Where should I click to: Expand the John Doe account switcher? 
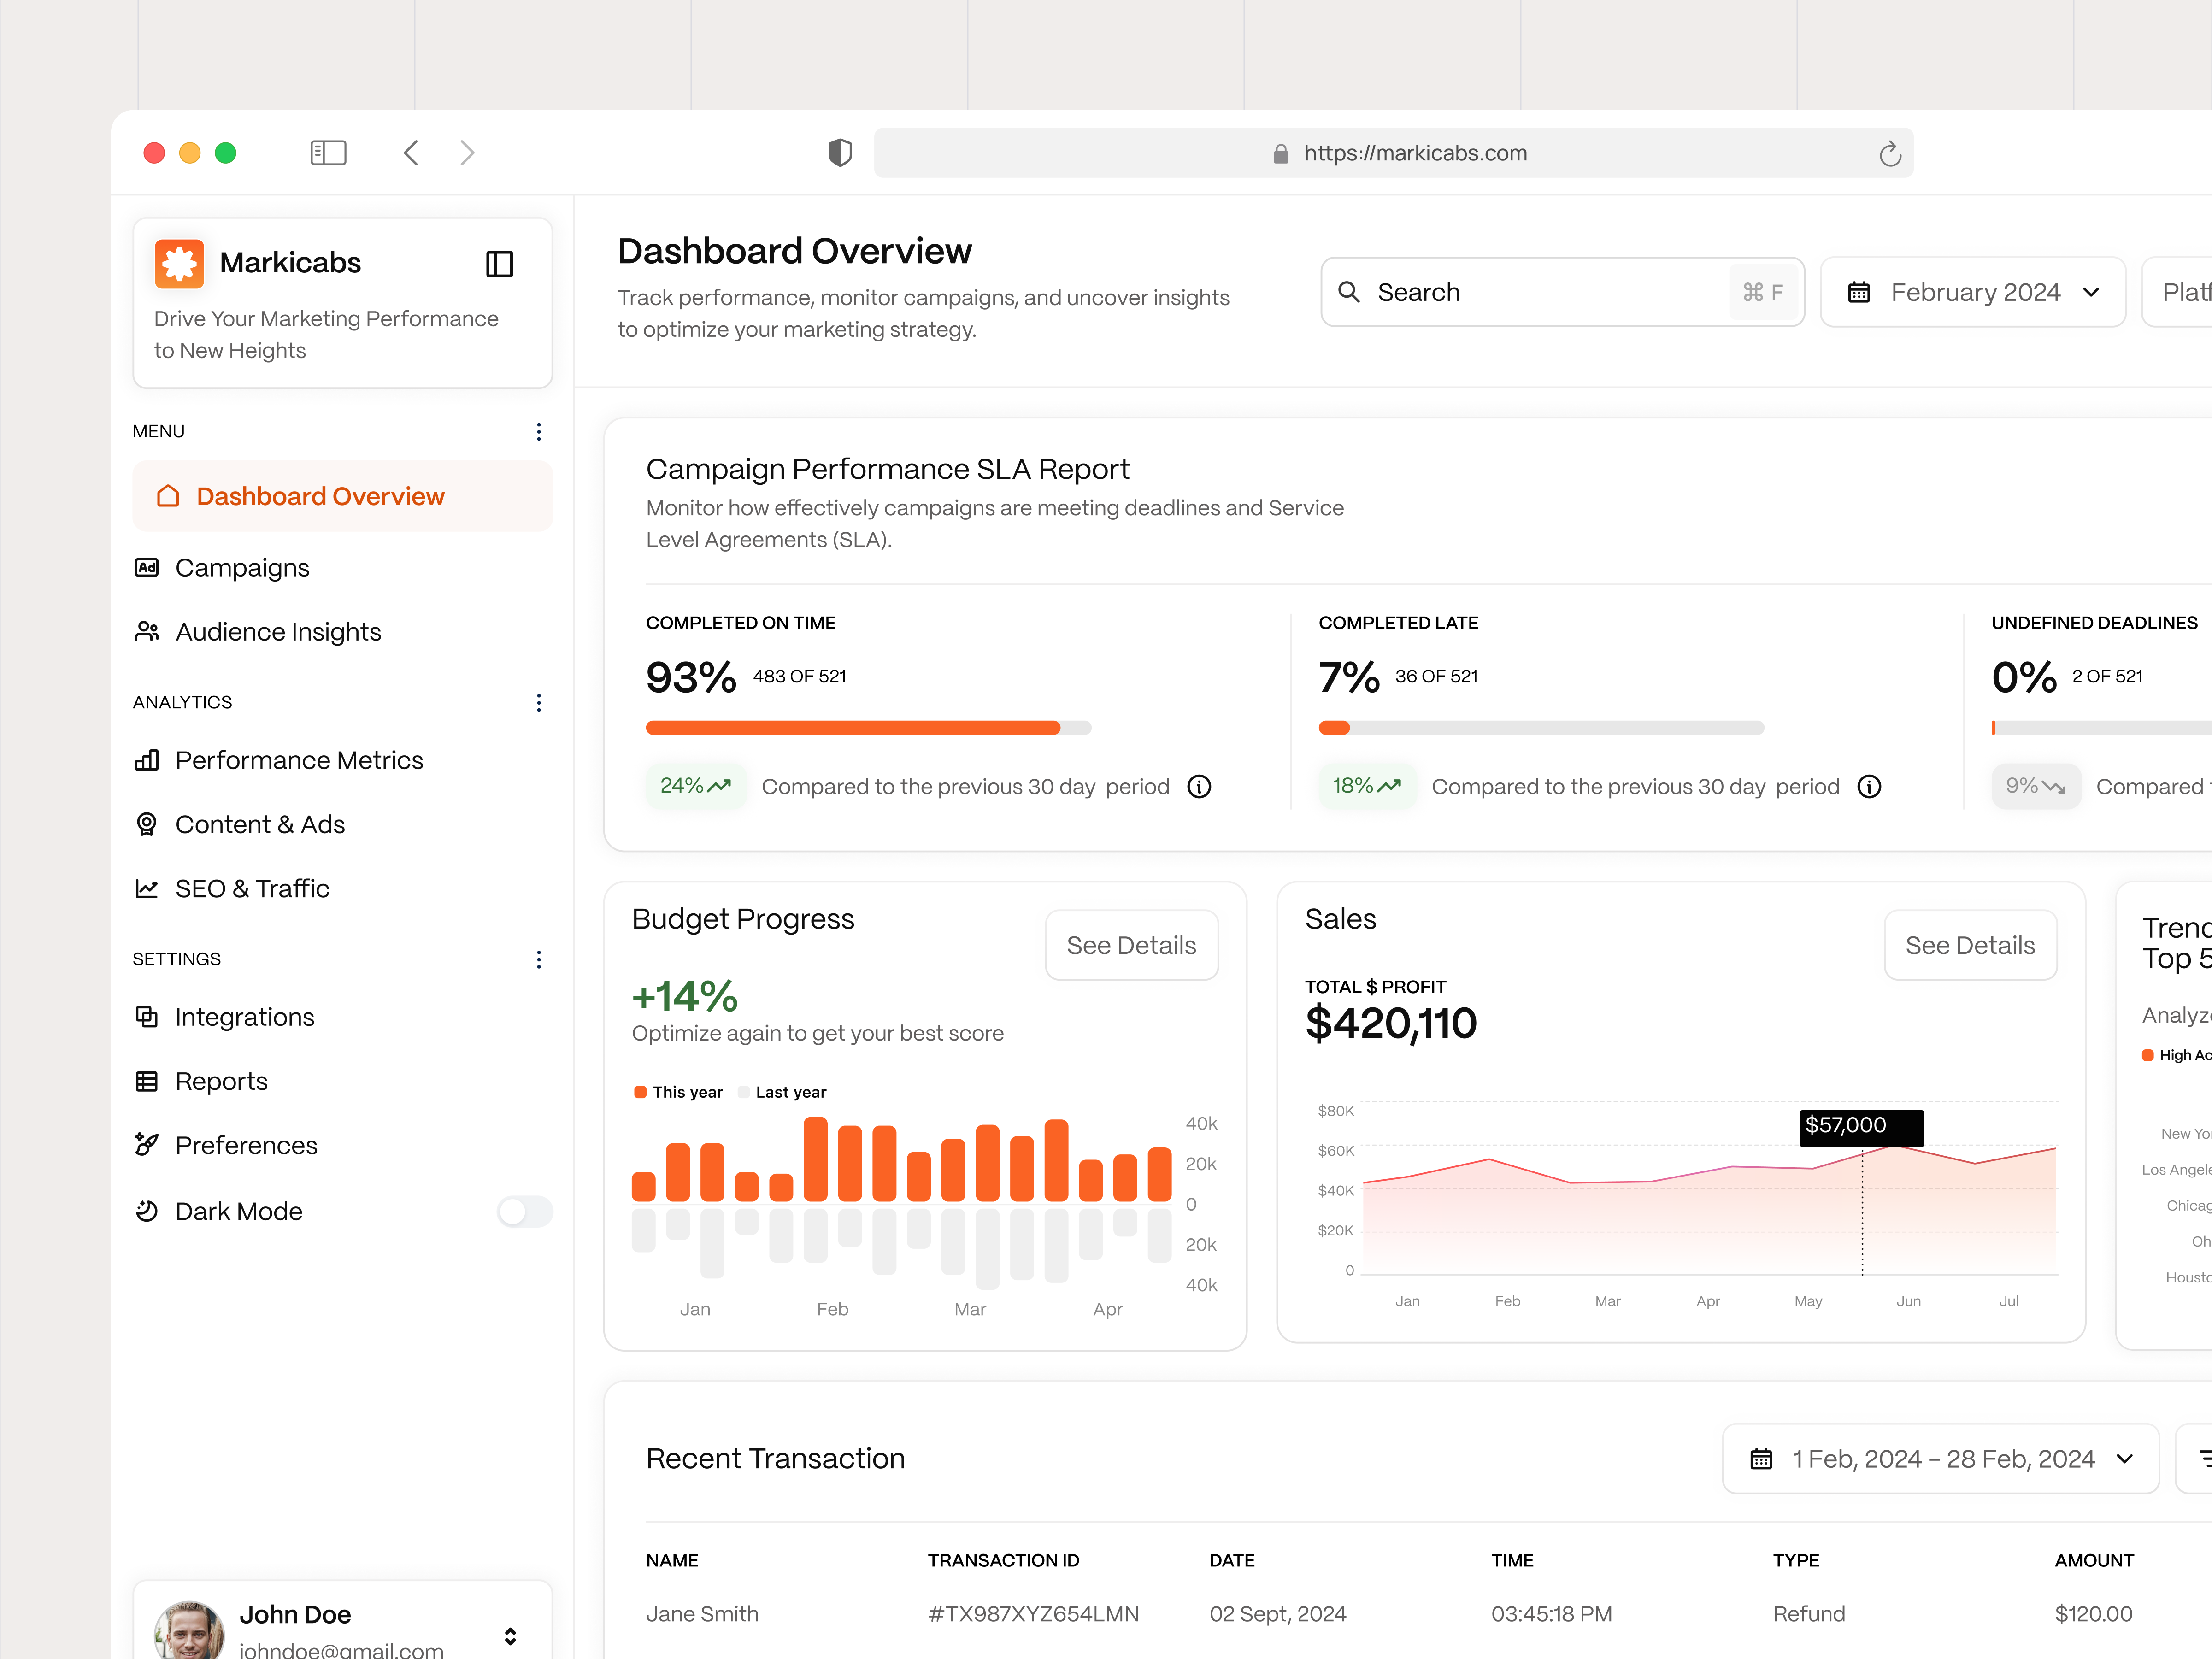pyautogui.click(x=510, y=1636)
